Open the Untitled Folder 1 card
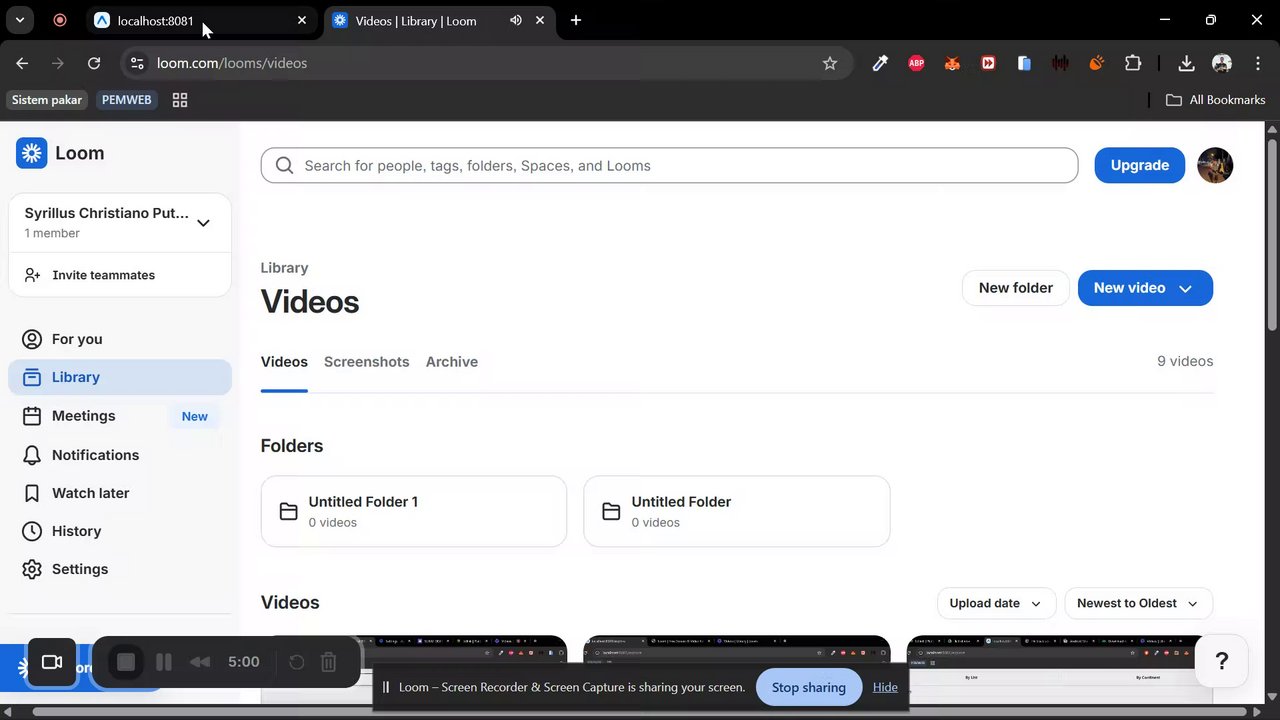This screenshot has height=720, width=1280. 414,511
